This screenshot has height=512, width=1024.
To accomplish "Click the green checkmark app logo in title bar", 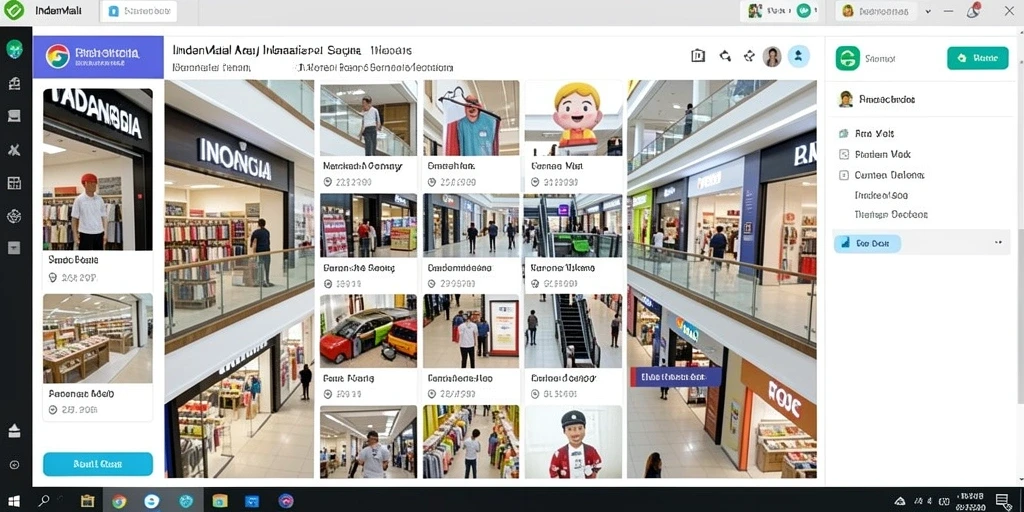I will [13, 10].
